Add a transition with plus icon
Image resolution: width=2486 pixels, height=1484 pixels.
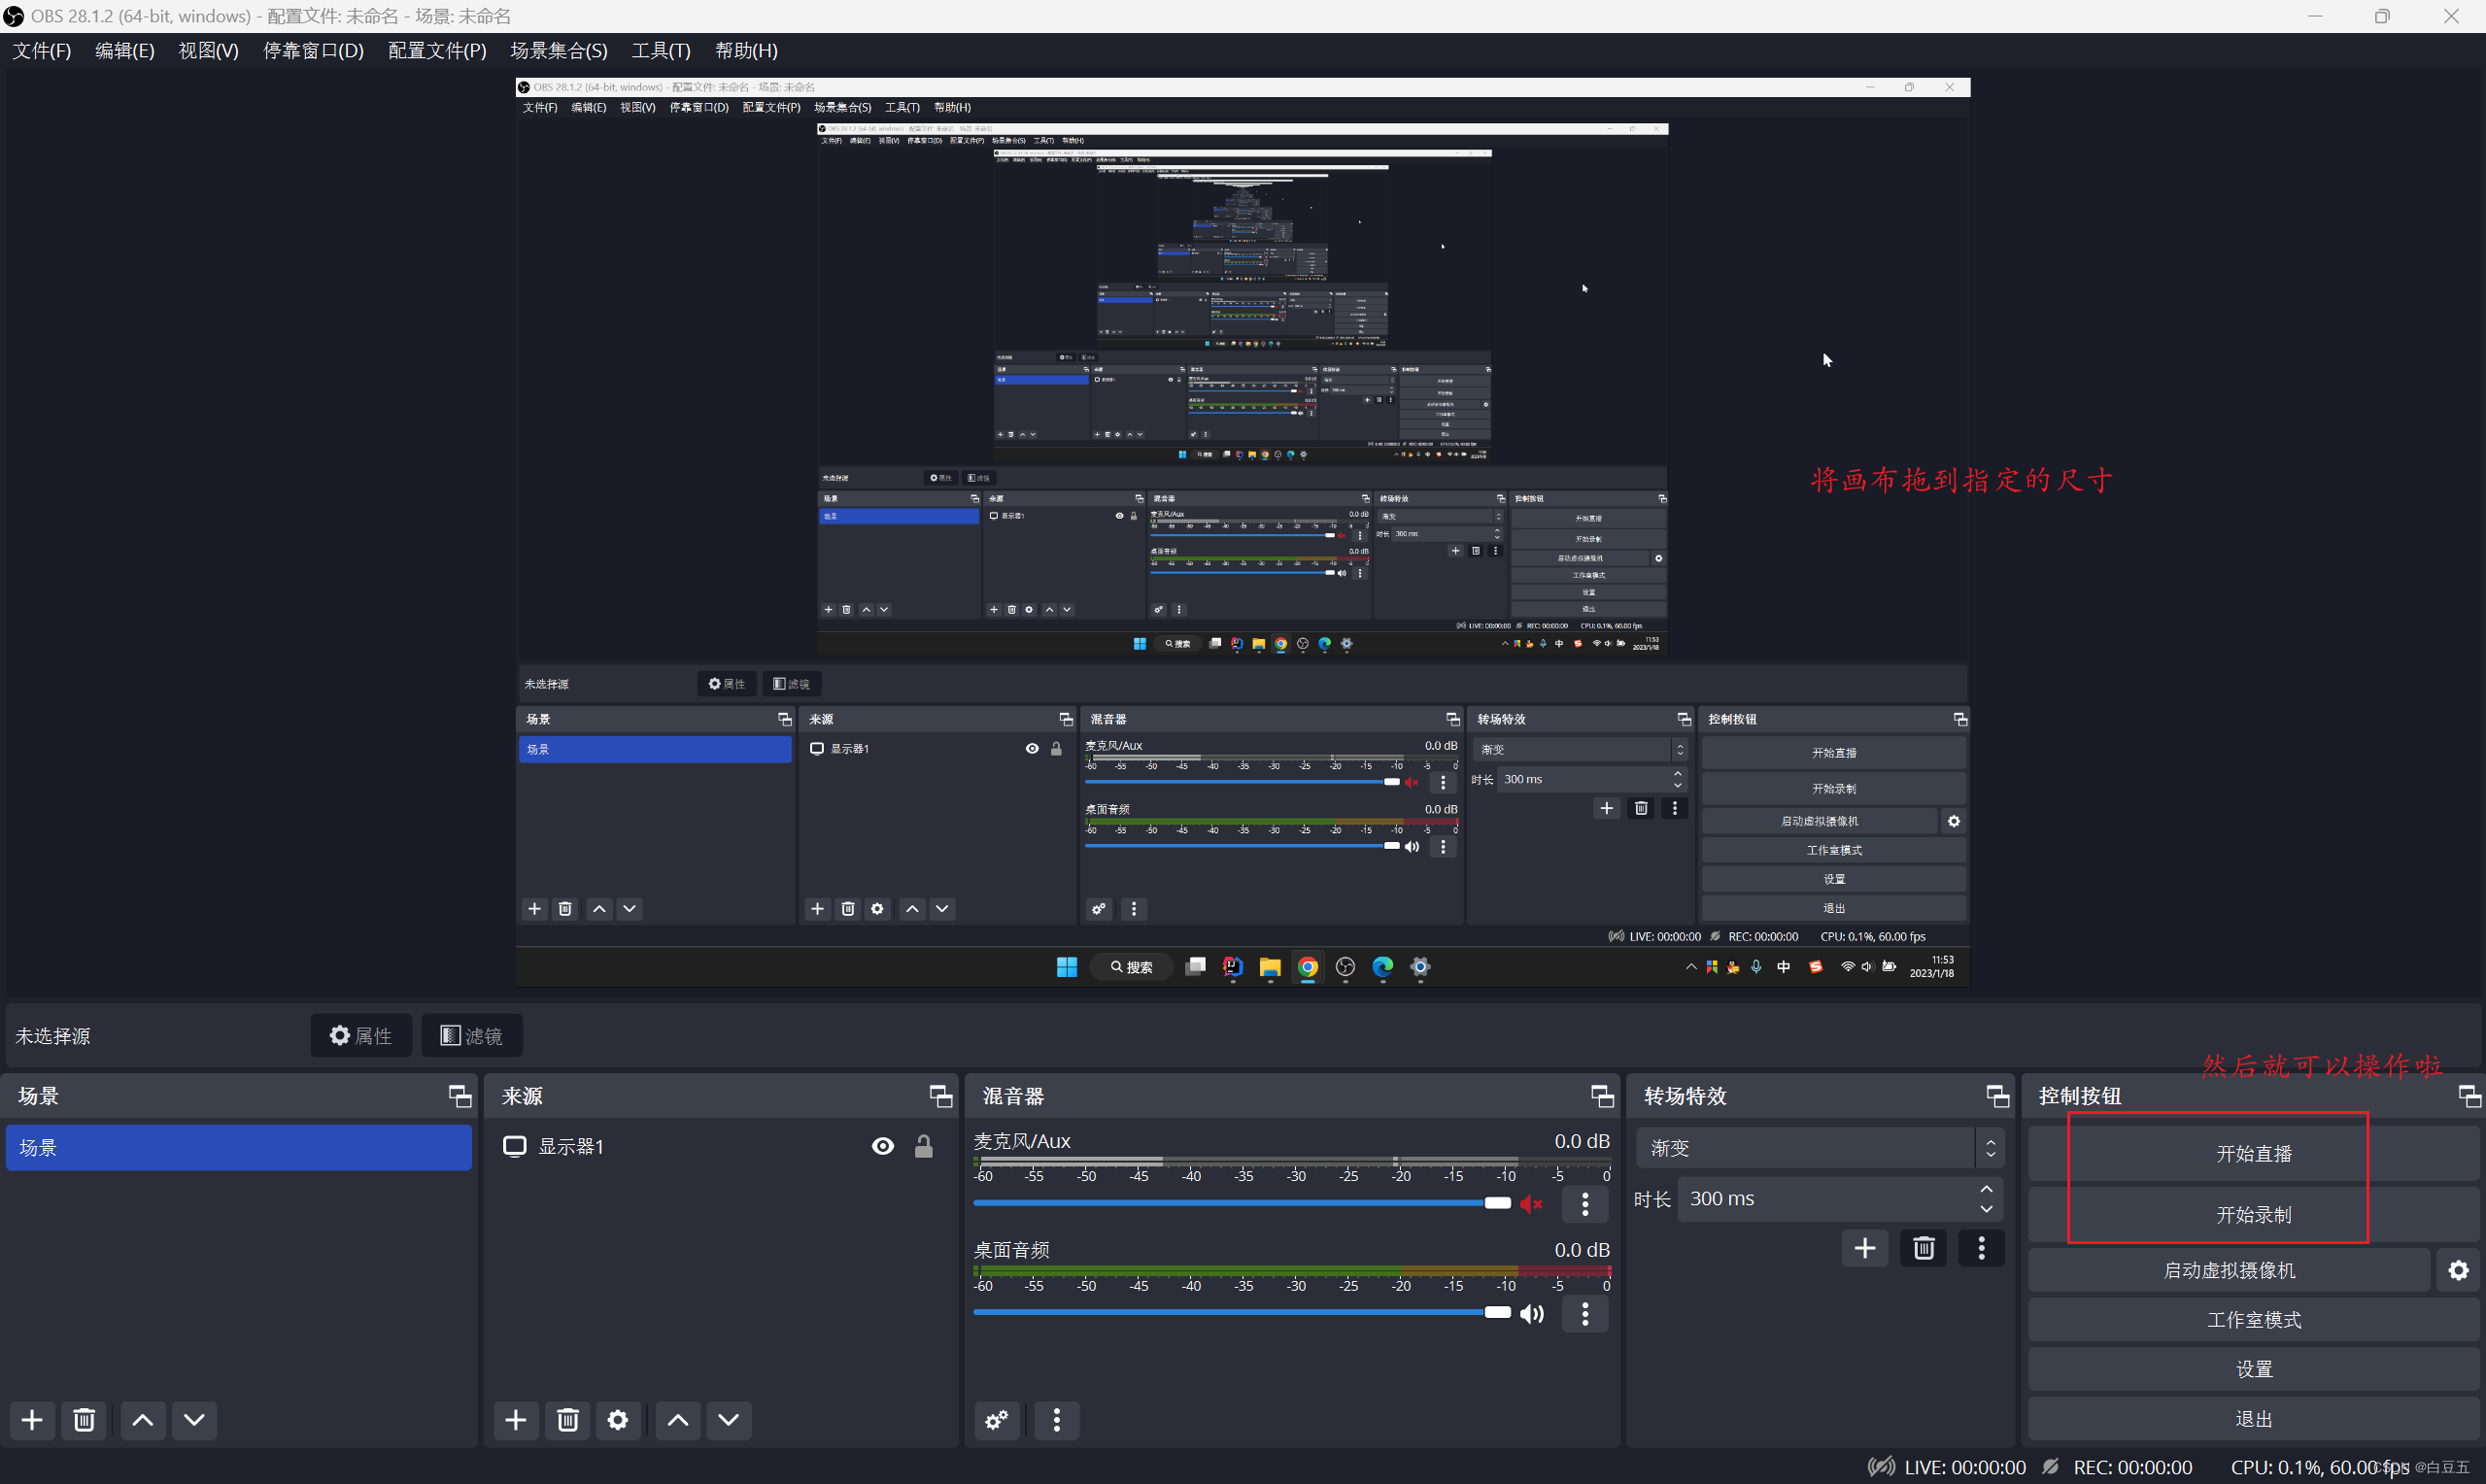pos(1865,1248)
